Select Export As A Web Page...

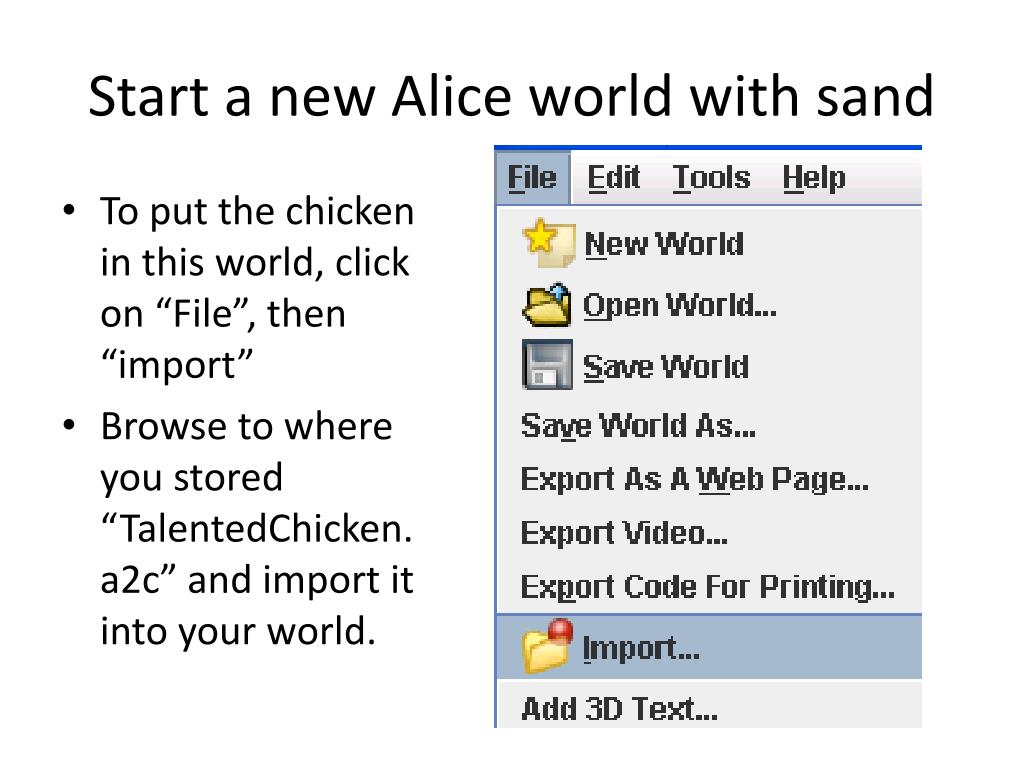point(694,479)
